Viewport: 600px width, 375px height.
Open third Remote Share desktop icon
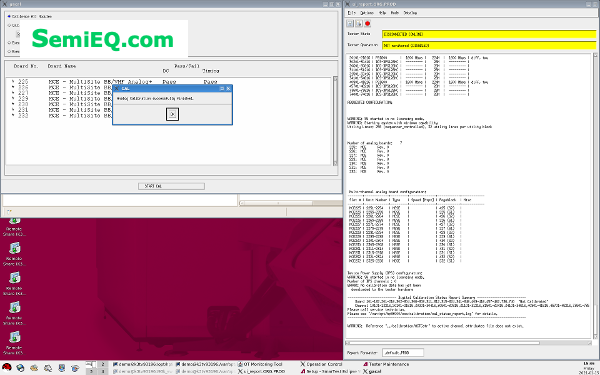[15, 284]
